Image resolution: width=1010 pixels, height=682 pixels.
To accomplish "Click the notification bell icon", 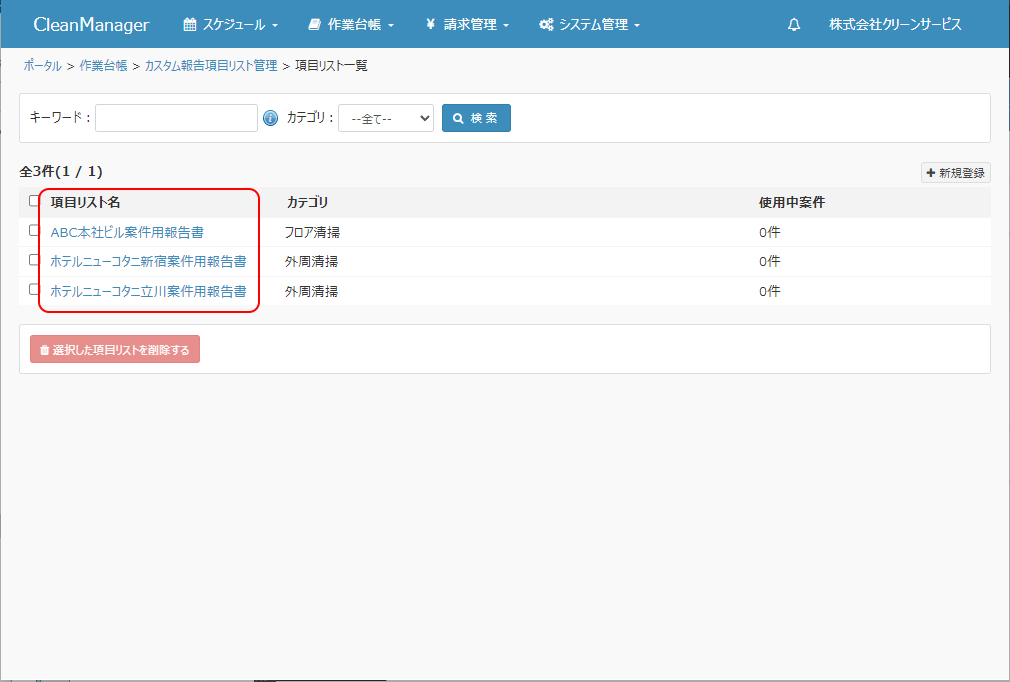I will pos(794,25).
